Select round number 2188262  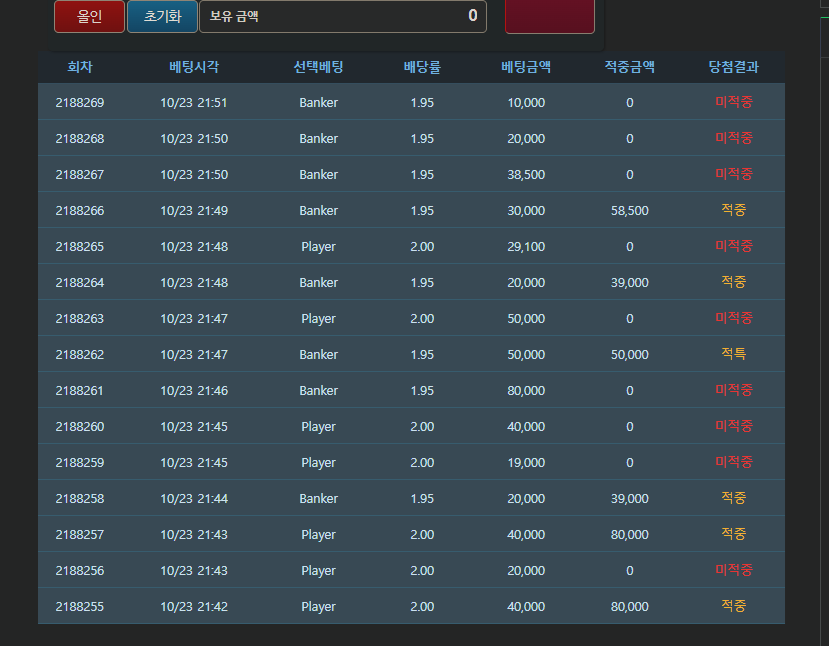click(80, 354)
